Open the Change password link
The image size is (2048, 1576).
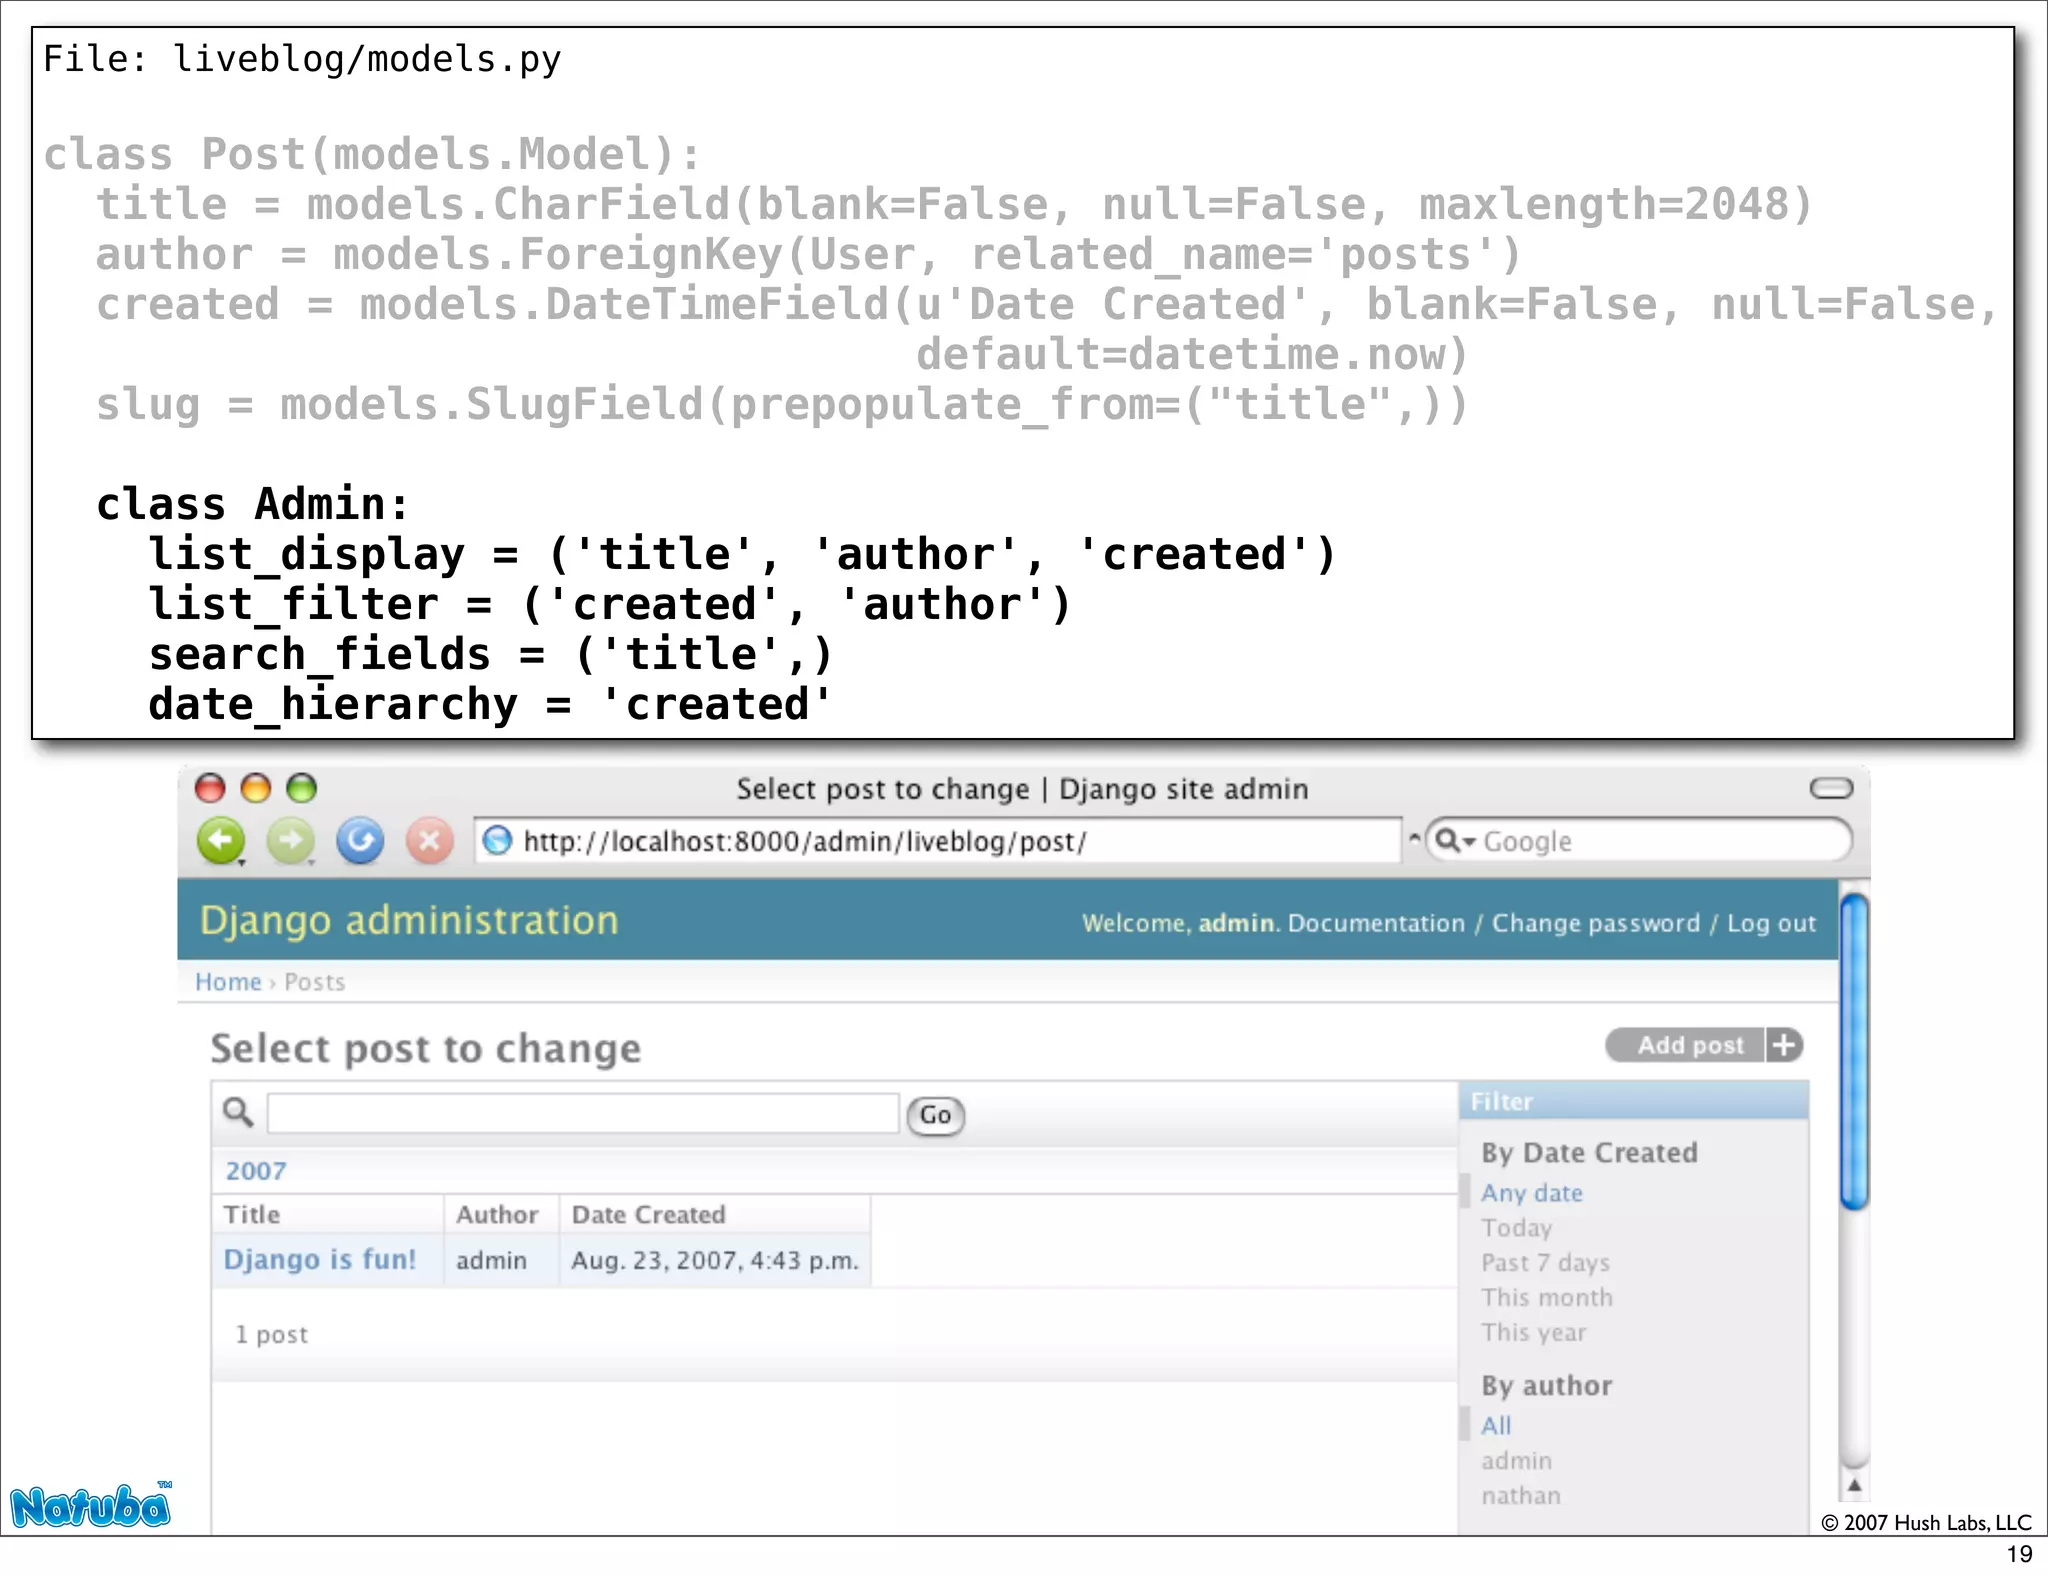click(1596, 923)
